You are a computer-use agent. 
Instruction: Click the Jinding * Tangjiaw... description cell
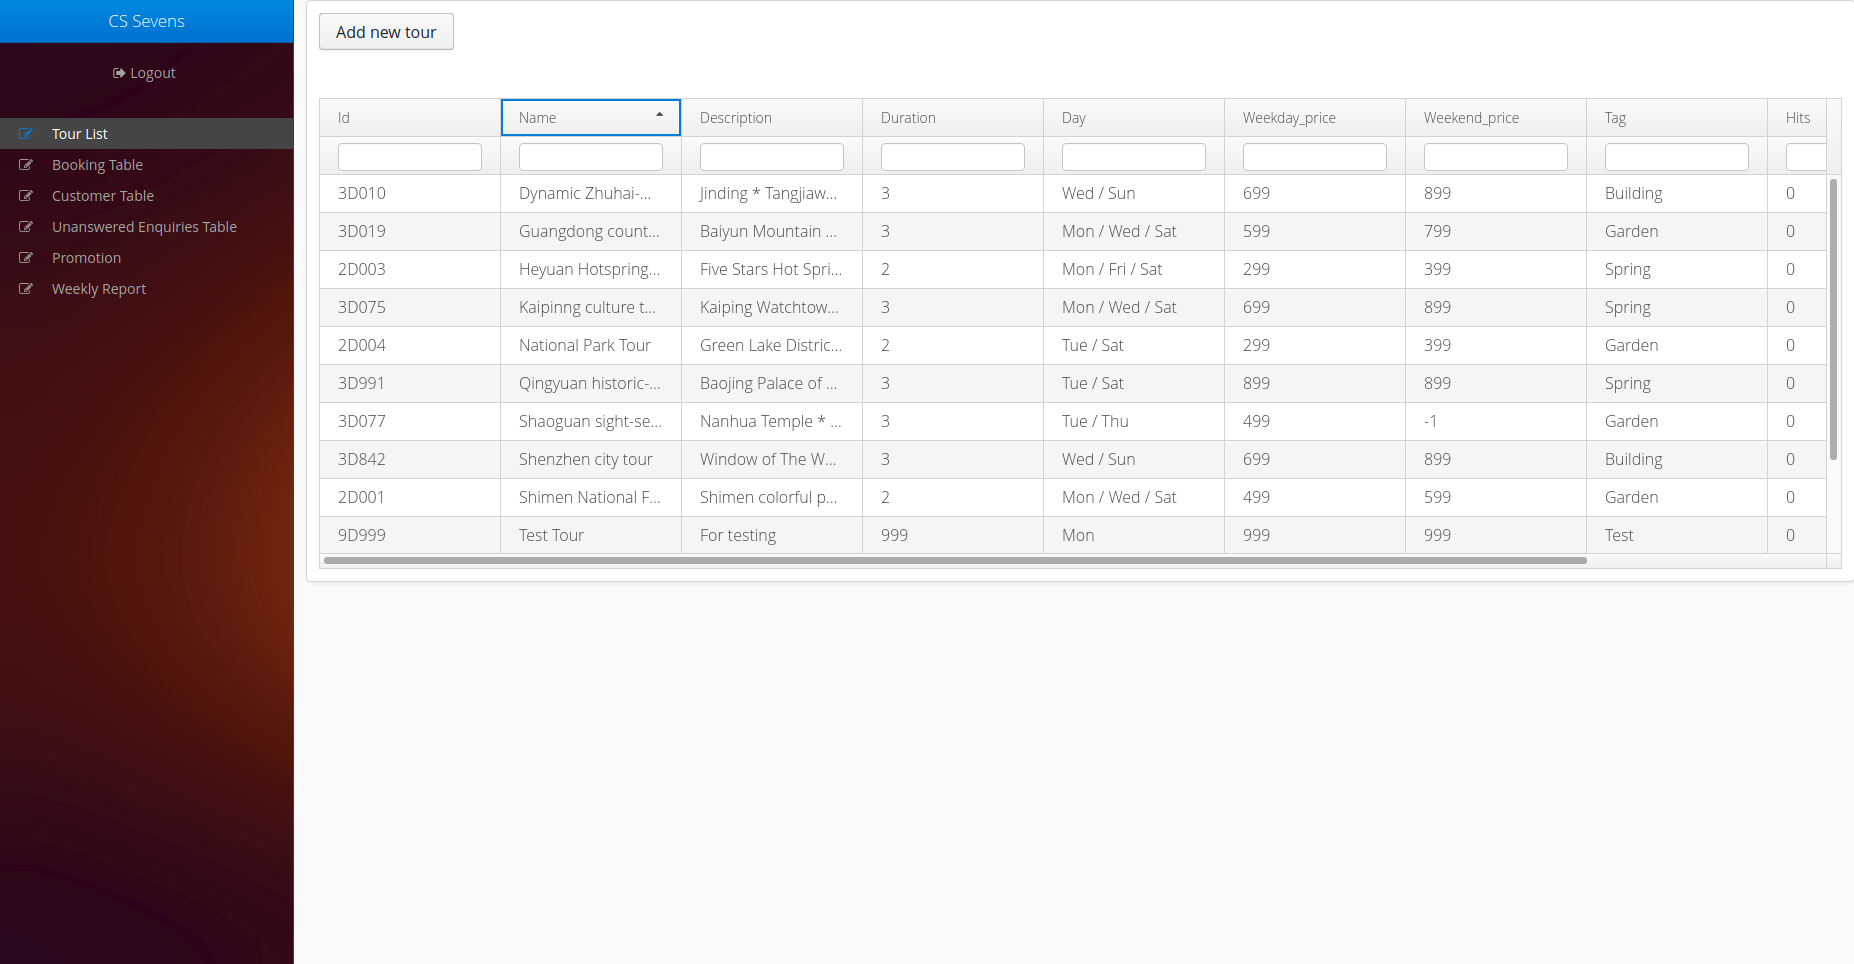[772, 194]
